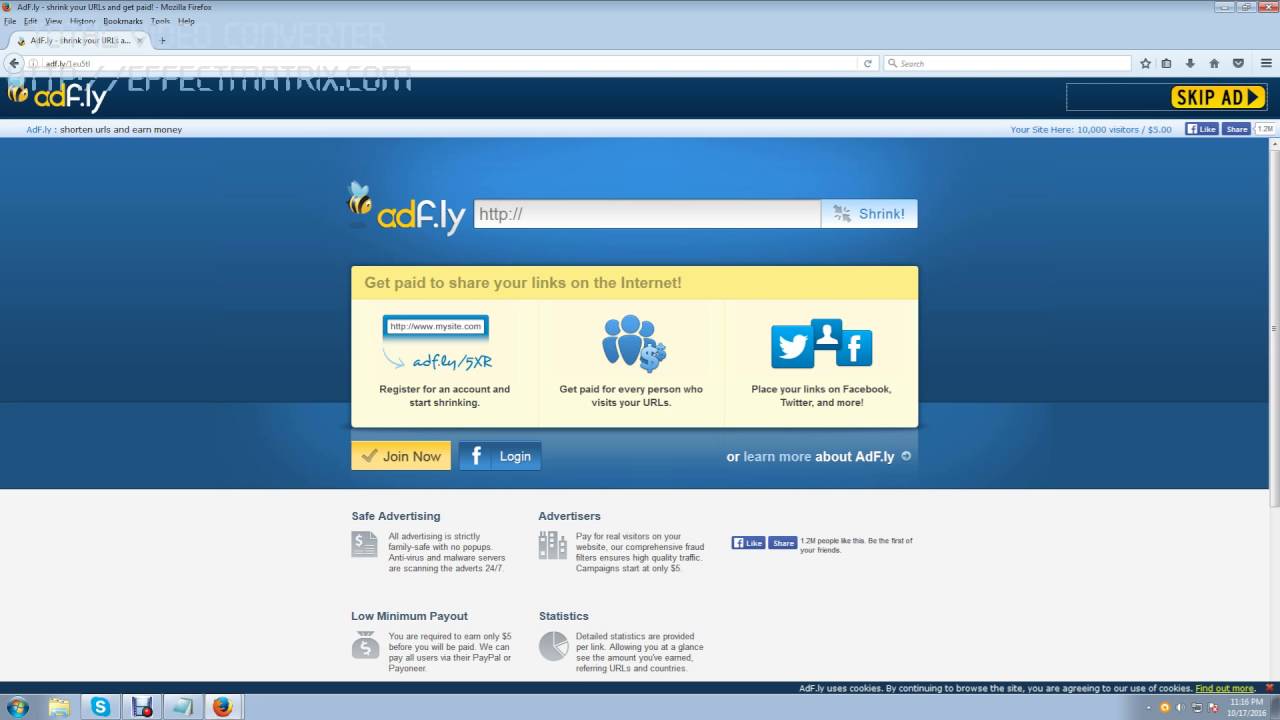Close the cookie notice bar
This screenshot has height=720, width=1280.
pyautogui.click(x=1267, y=688)
